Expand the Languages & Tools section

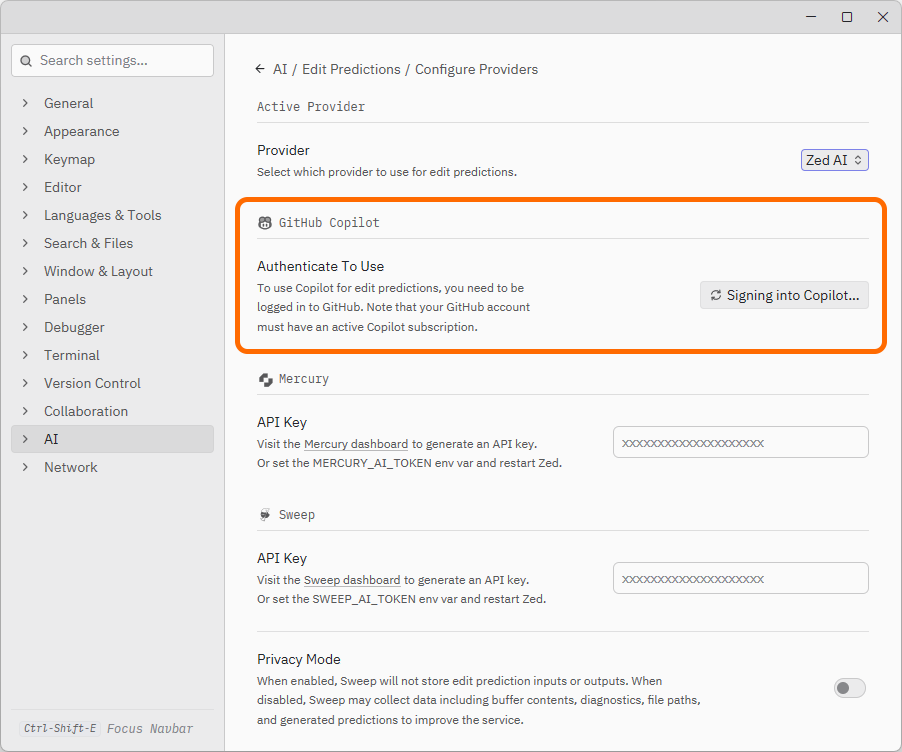click(102, 215)
